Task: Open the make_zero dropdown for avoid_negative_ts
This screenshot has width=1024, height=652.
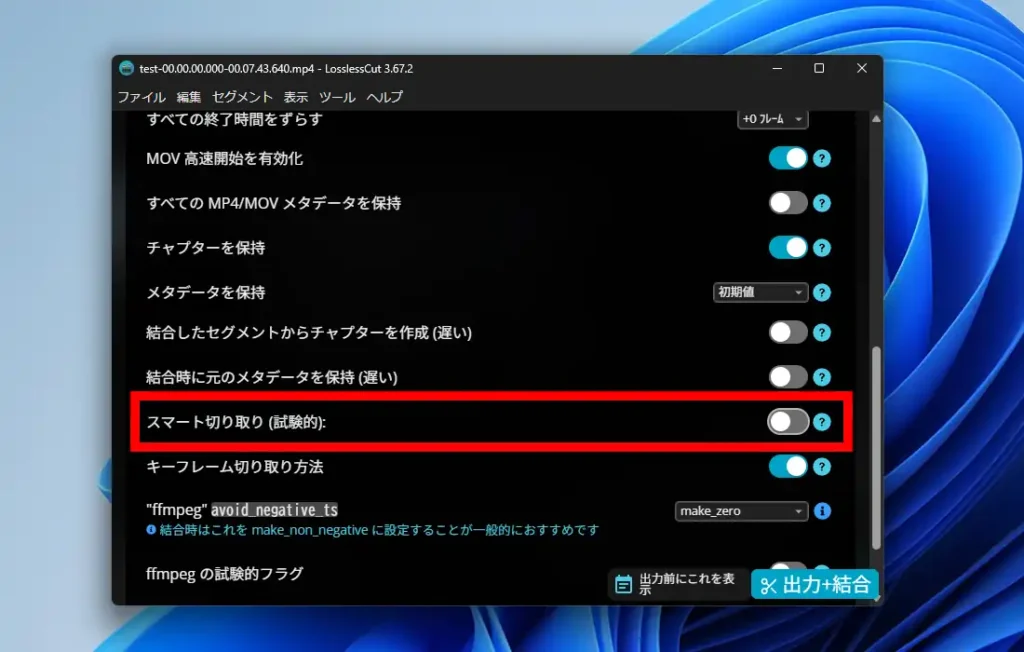Action: [x=740, y=511]
